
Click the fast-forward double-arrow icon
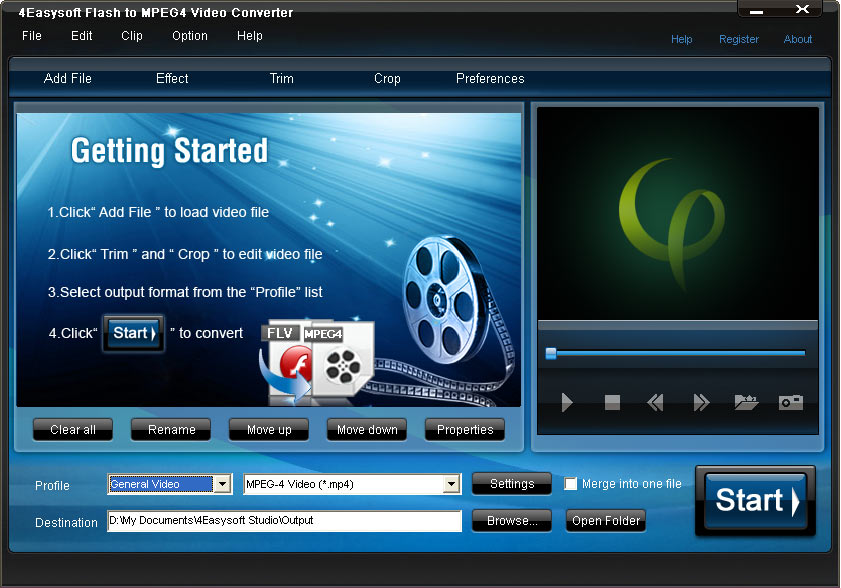[701, 402]
